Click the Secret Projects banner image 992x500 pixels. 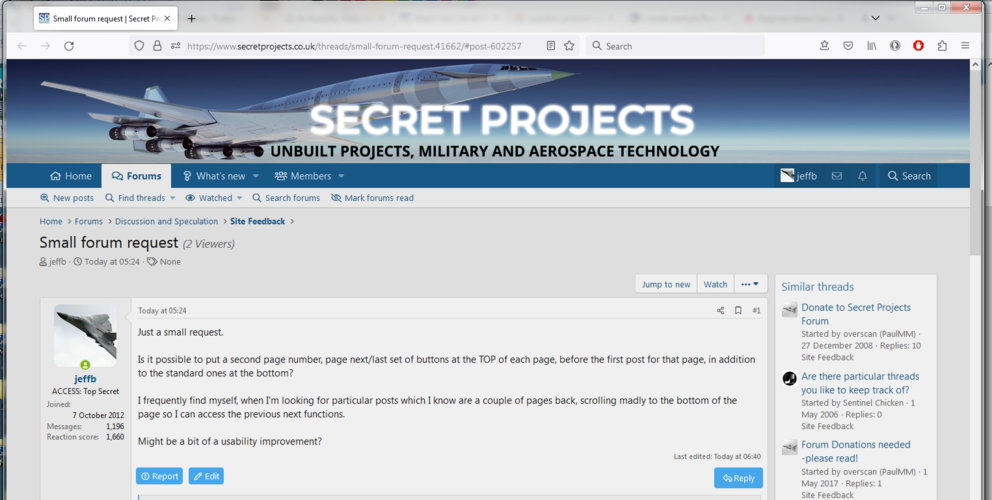click(x=488, y=111)
